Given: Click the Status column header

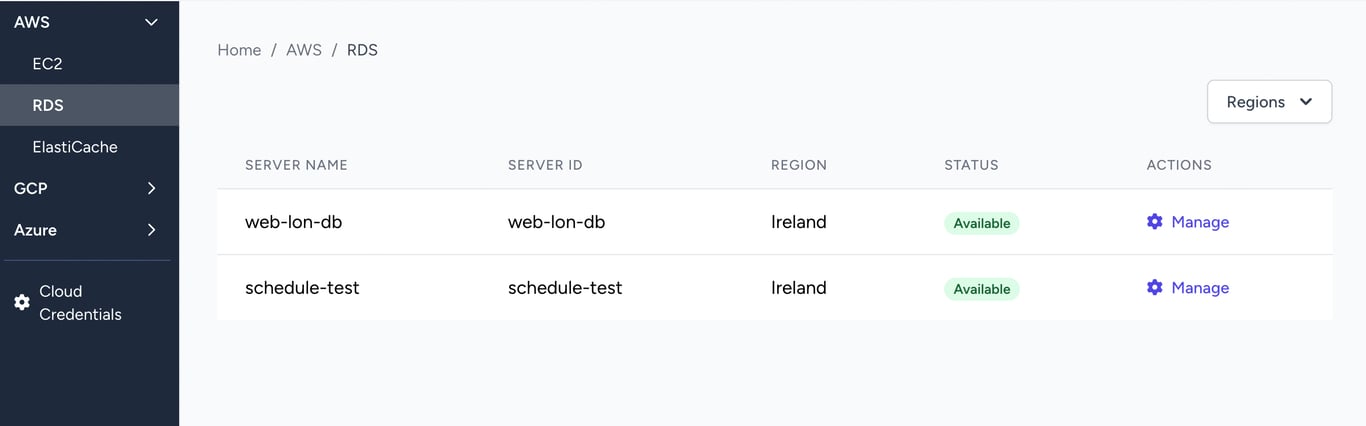Looking at the screenshot, I should point(971,165).
